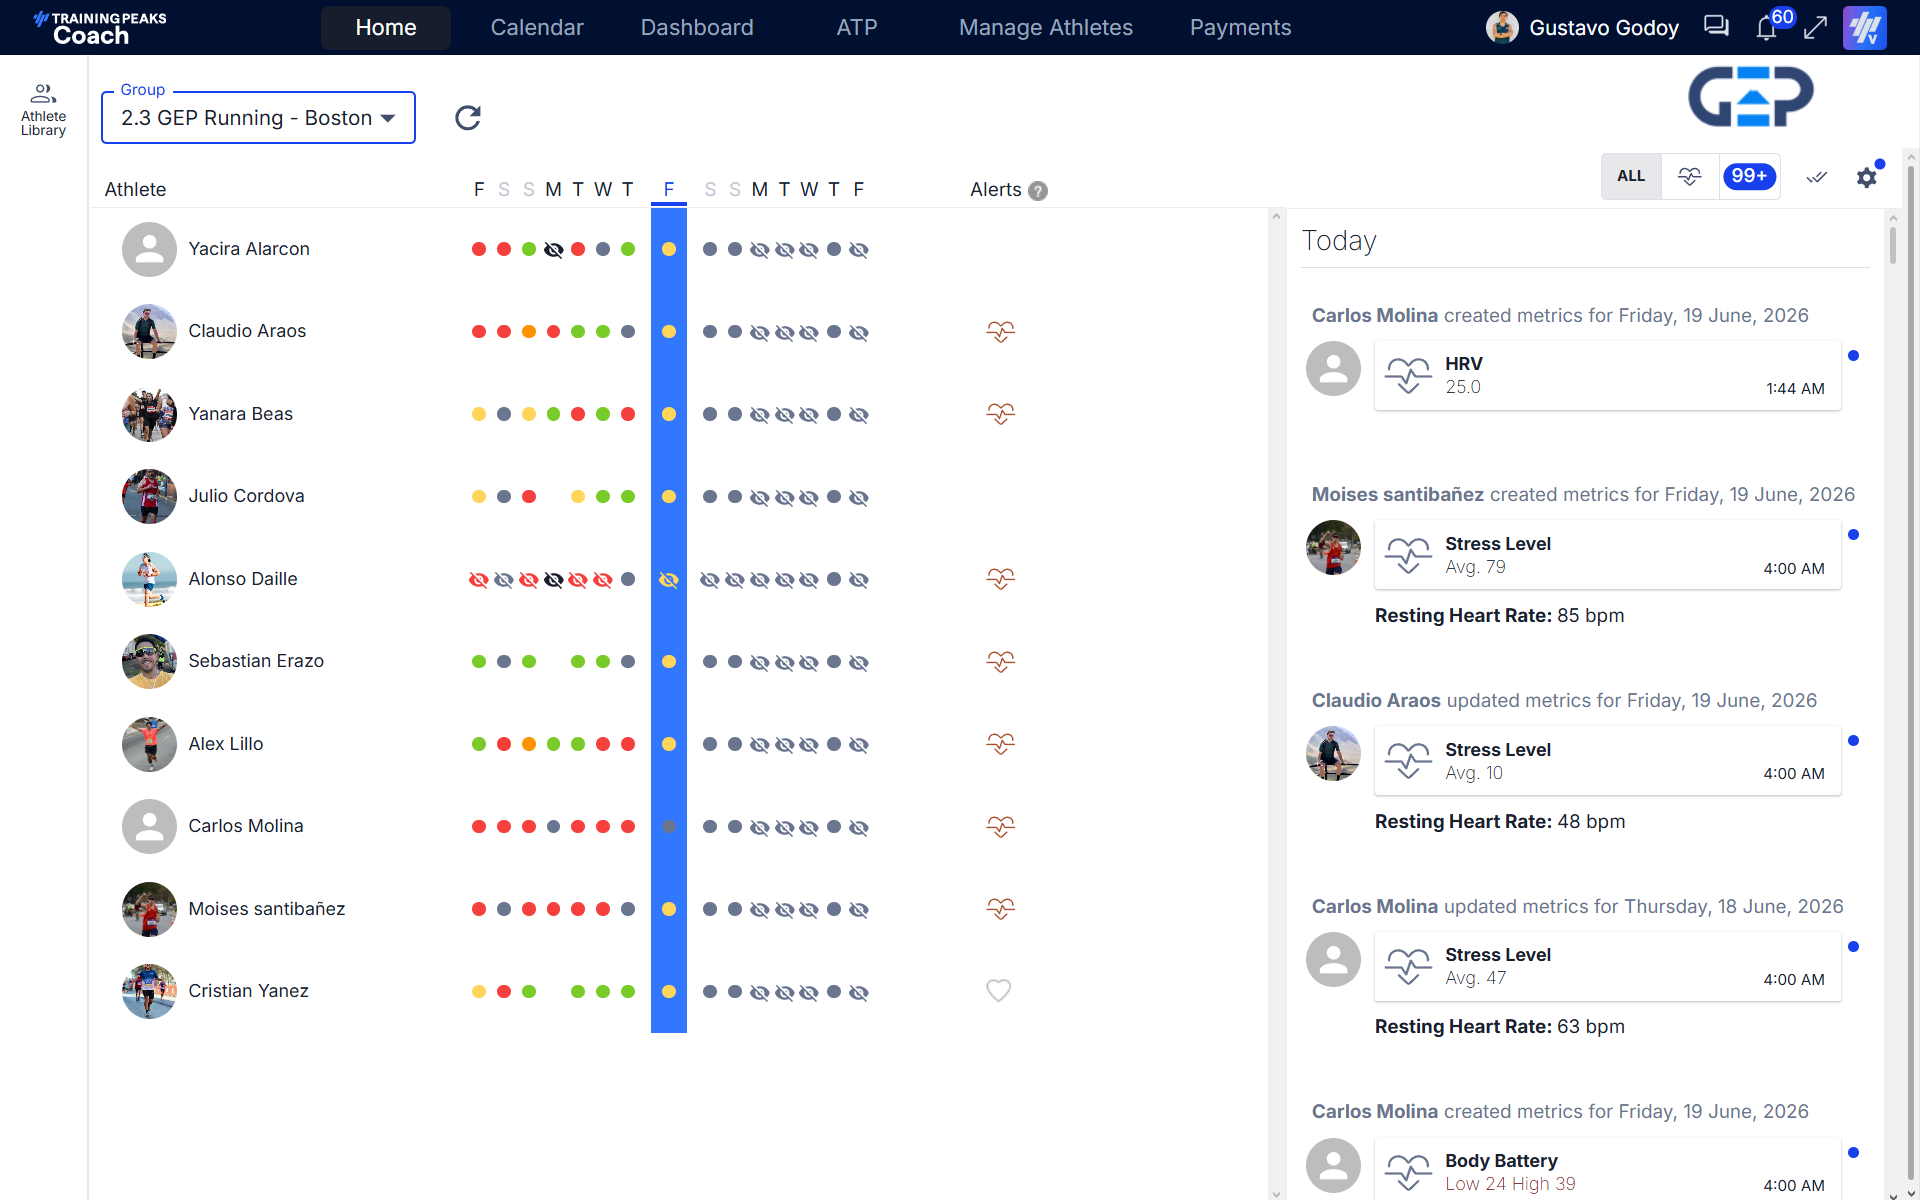
Task: Select the ALL feed filter
Action: tap(1631, 176)
